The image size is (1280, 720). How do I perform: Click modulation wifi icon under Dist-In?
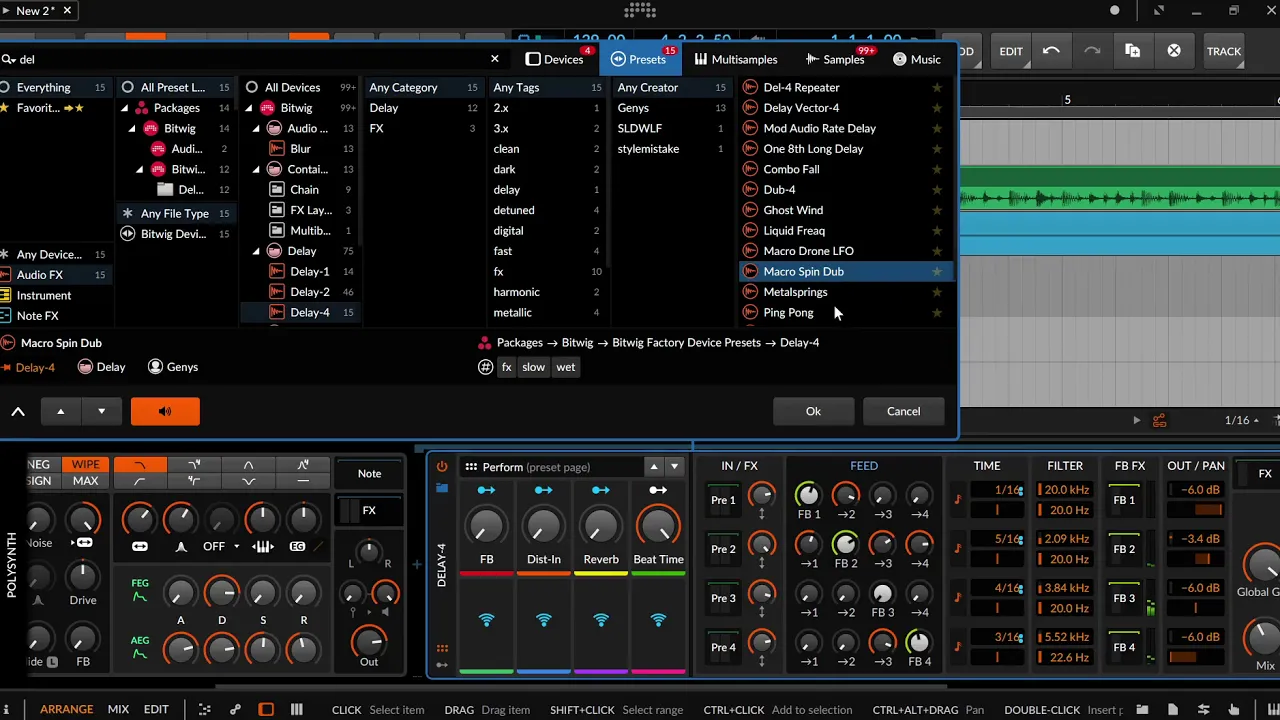coord(544,620)
